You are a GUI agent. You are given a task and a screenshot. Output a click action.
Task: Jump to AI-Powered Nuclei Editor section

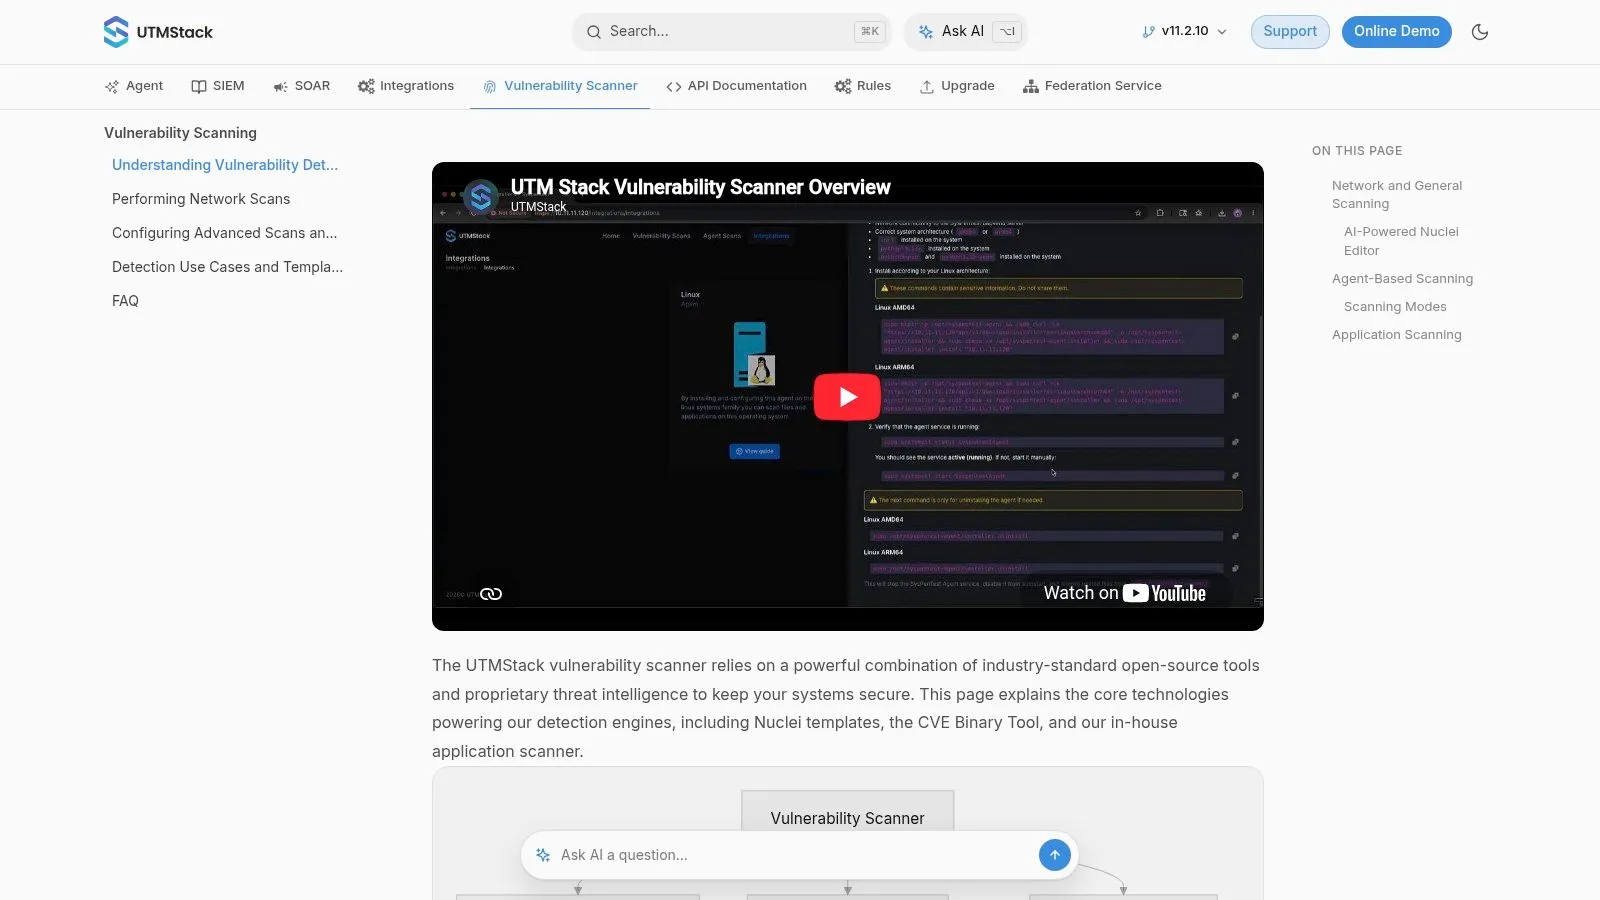[x=1401, y=241]
